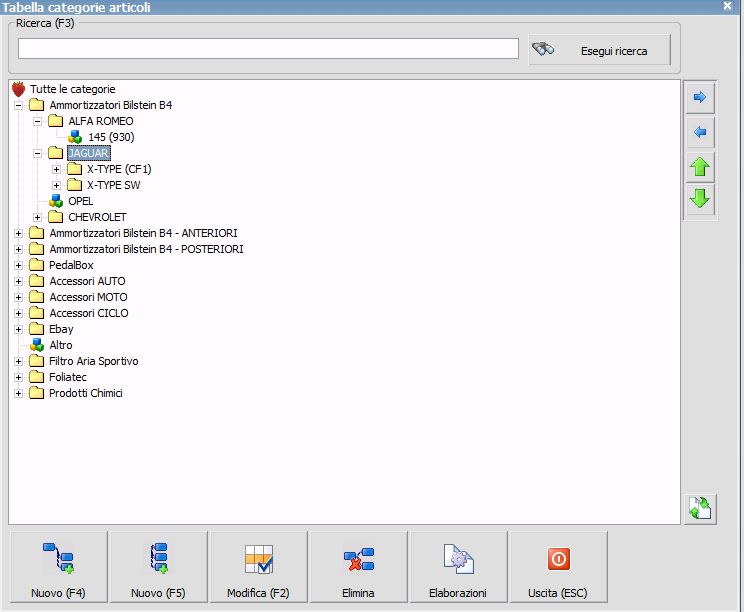Expand Ammortizzatori Bilstein B4 - ANTERIORI node
Image resolution: width=744 pixels, height=612 pixels.
19,233
